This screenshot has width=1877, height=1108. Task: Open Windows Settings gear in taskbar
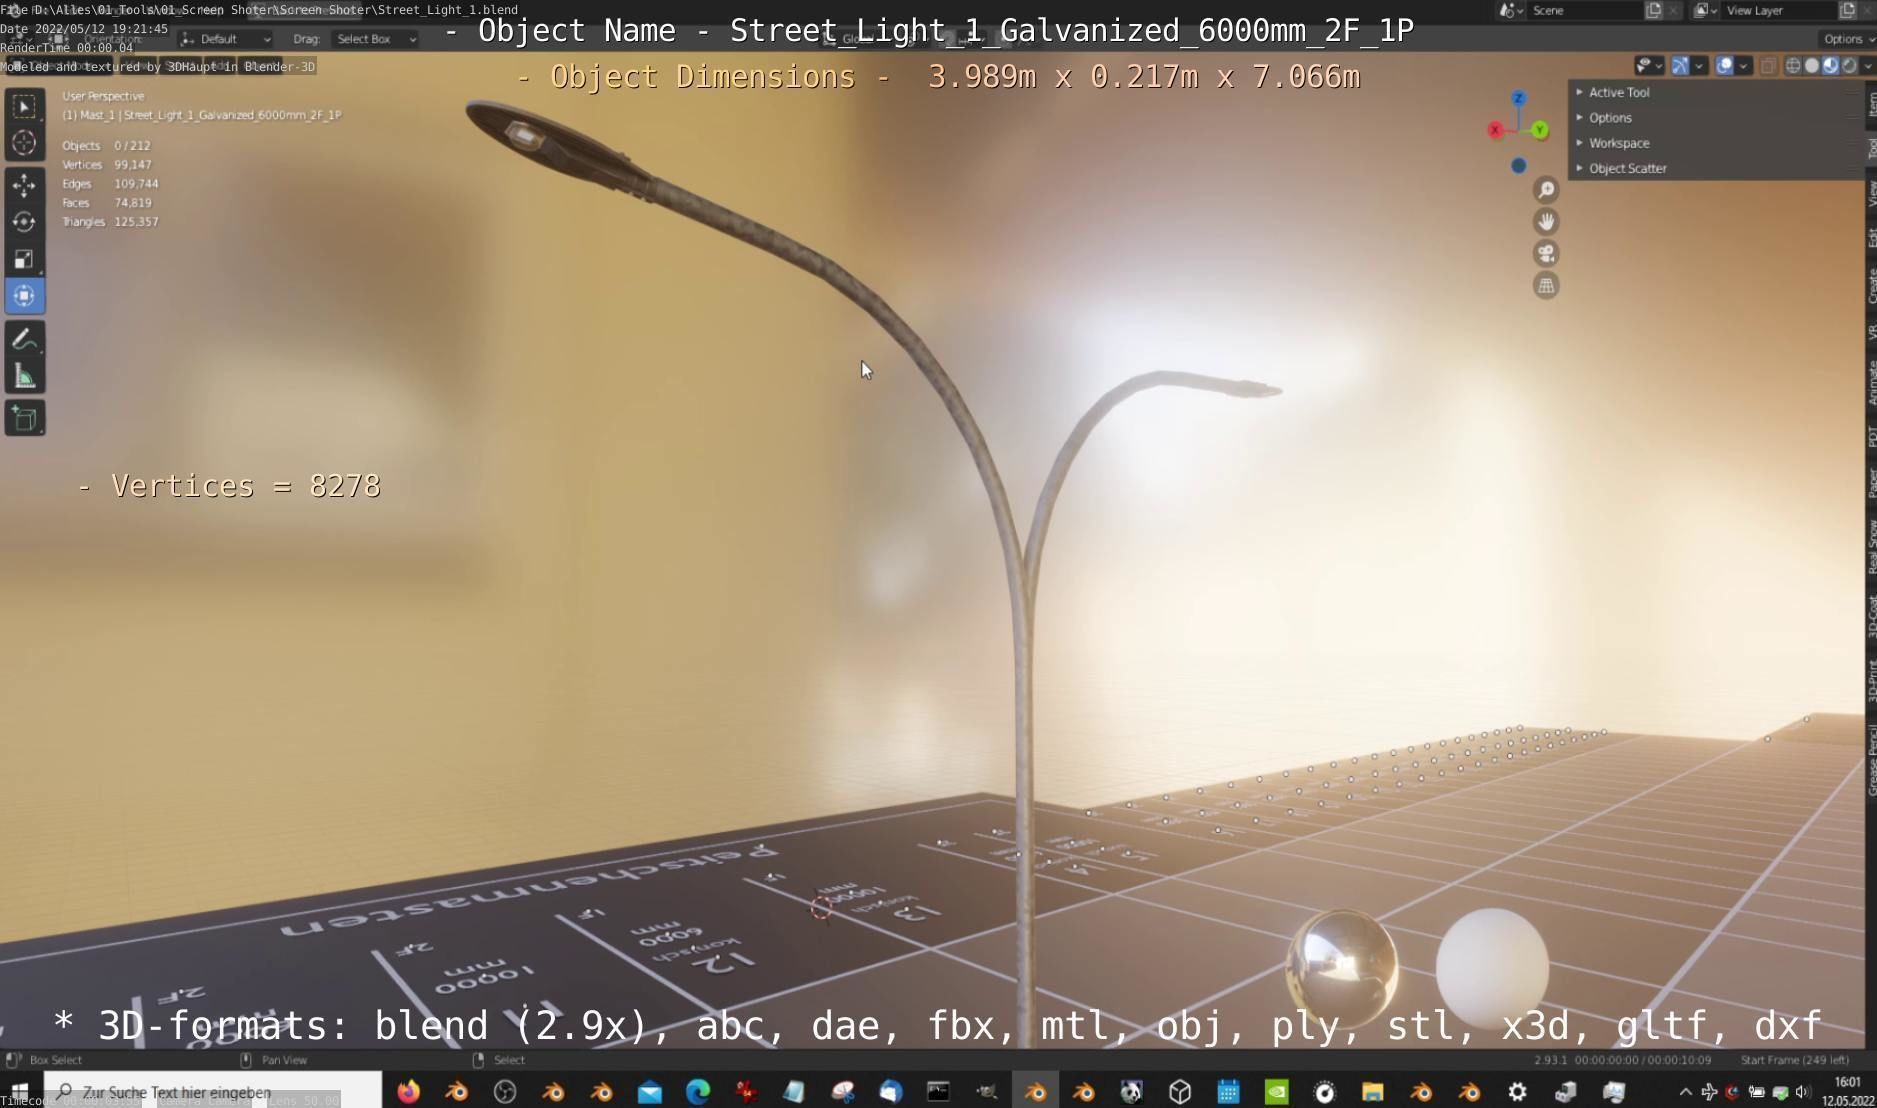(x=1517, y=1092)
